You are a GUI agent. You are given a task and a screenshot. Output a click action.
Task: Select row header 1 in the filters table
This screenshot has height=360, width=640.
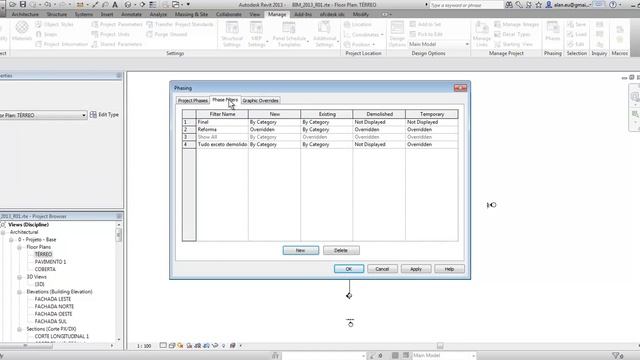[189, 122]
